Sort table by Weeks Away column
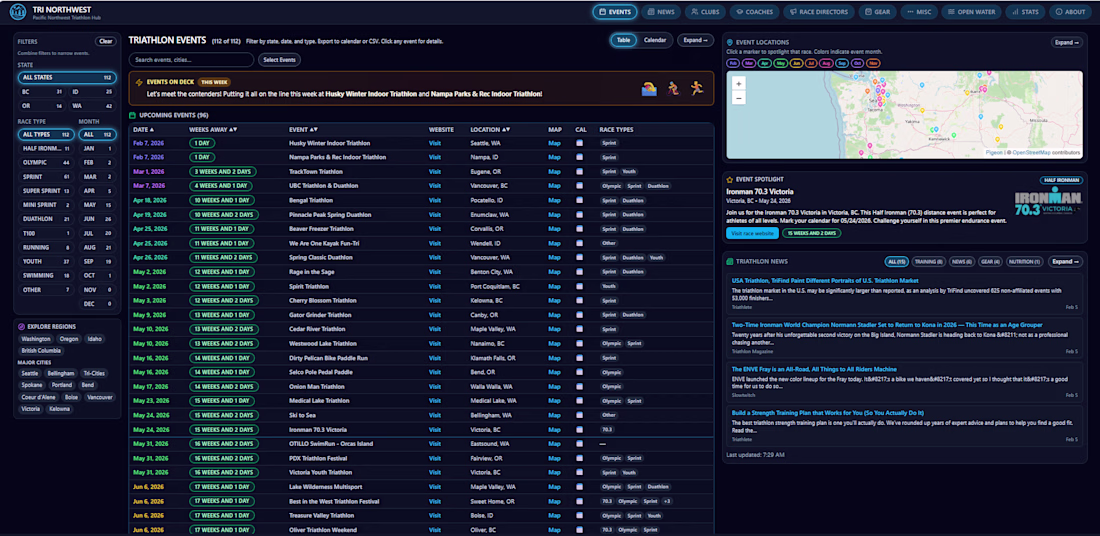Viewport: 1100px width, 536px height. (213, 130)
